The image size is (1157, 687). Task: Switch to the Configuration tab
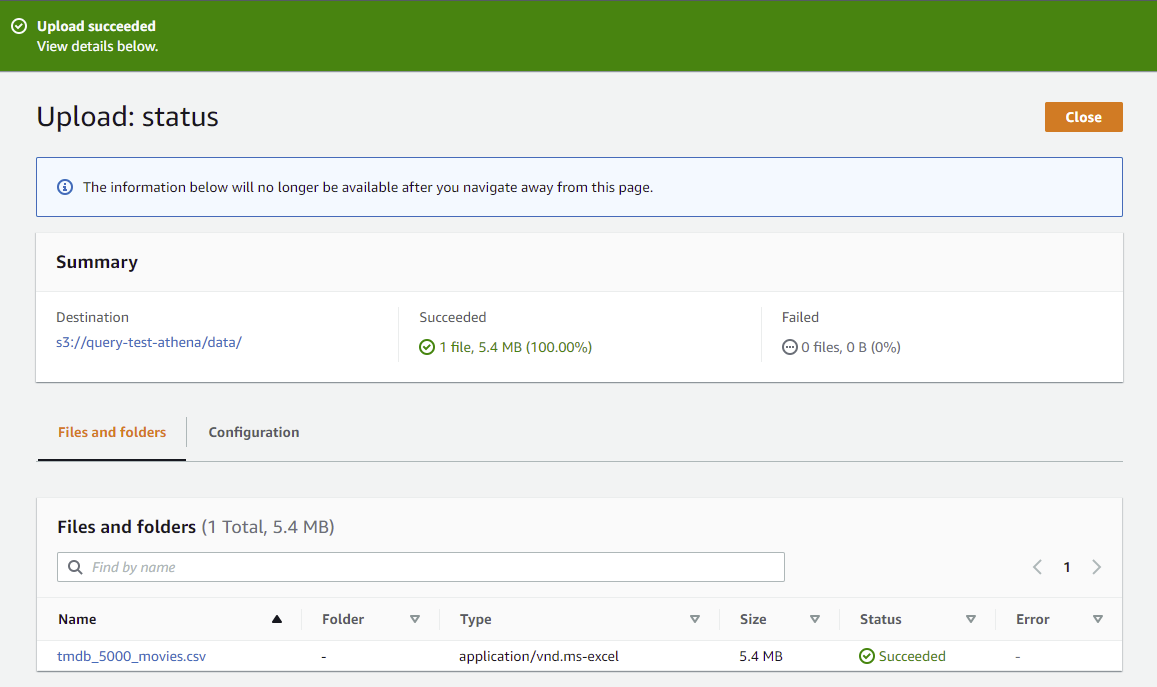[254, 432]
